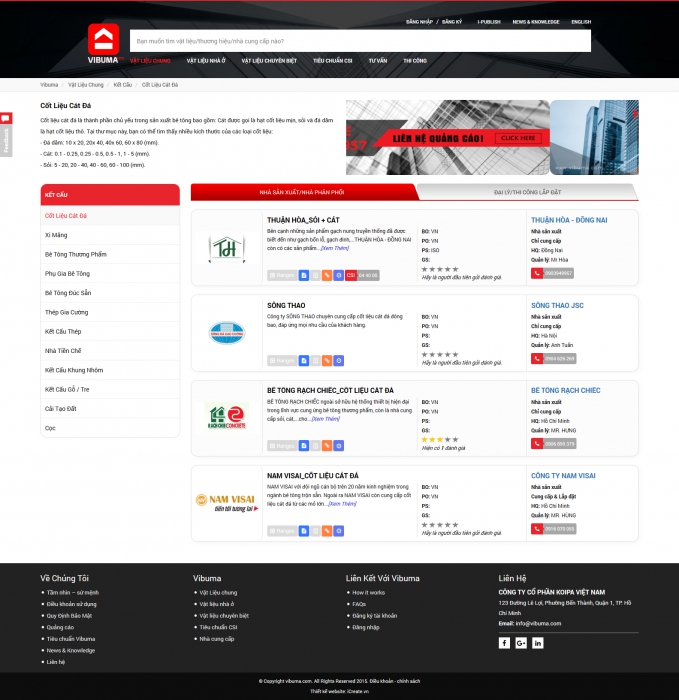The image size is (679, 700).
Task: Open the Feedback side tab chat icon
Action: tap(6, 118)
